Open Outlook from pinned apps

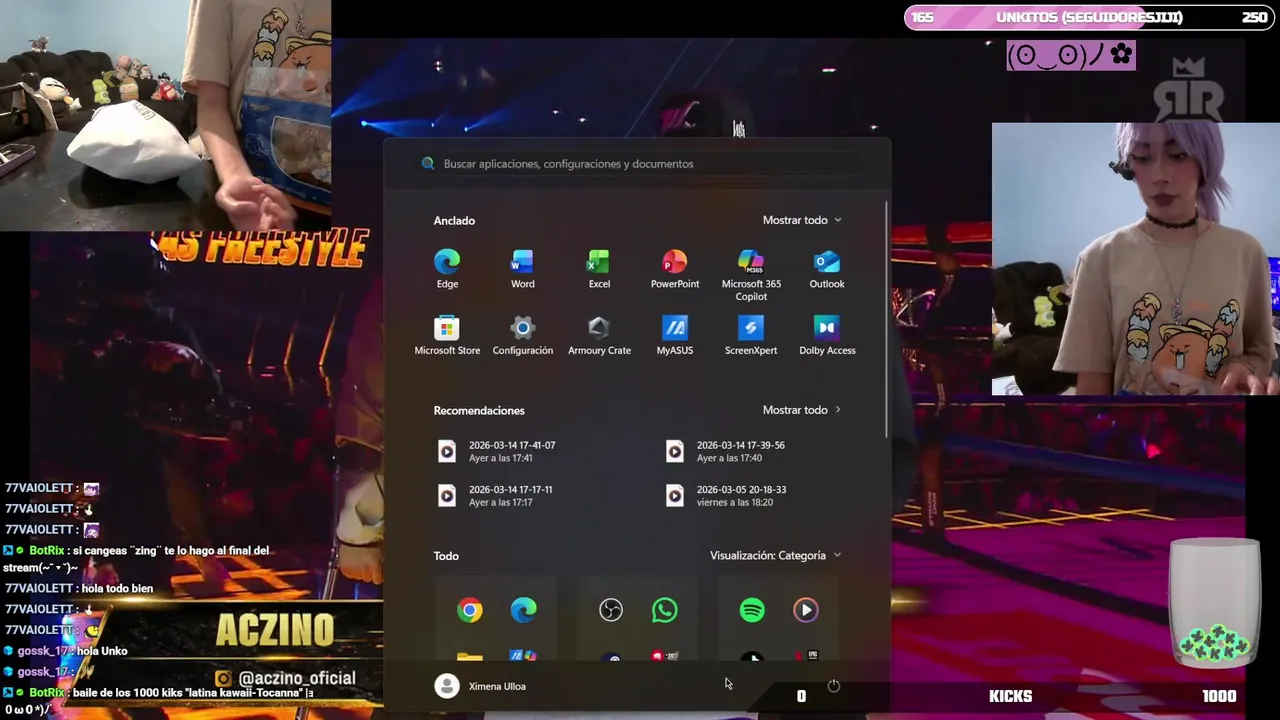click(827, 270)
